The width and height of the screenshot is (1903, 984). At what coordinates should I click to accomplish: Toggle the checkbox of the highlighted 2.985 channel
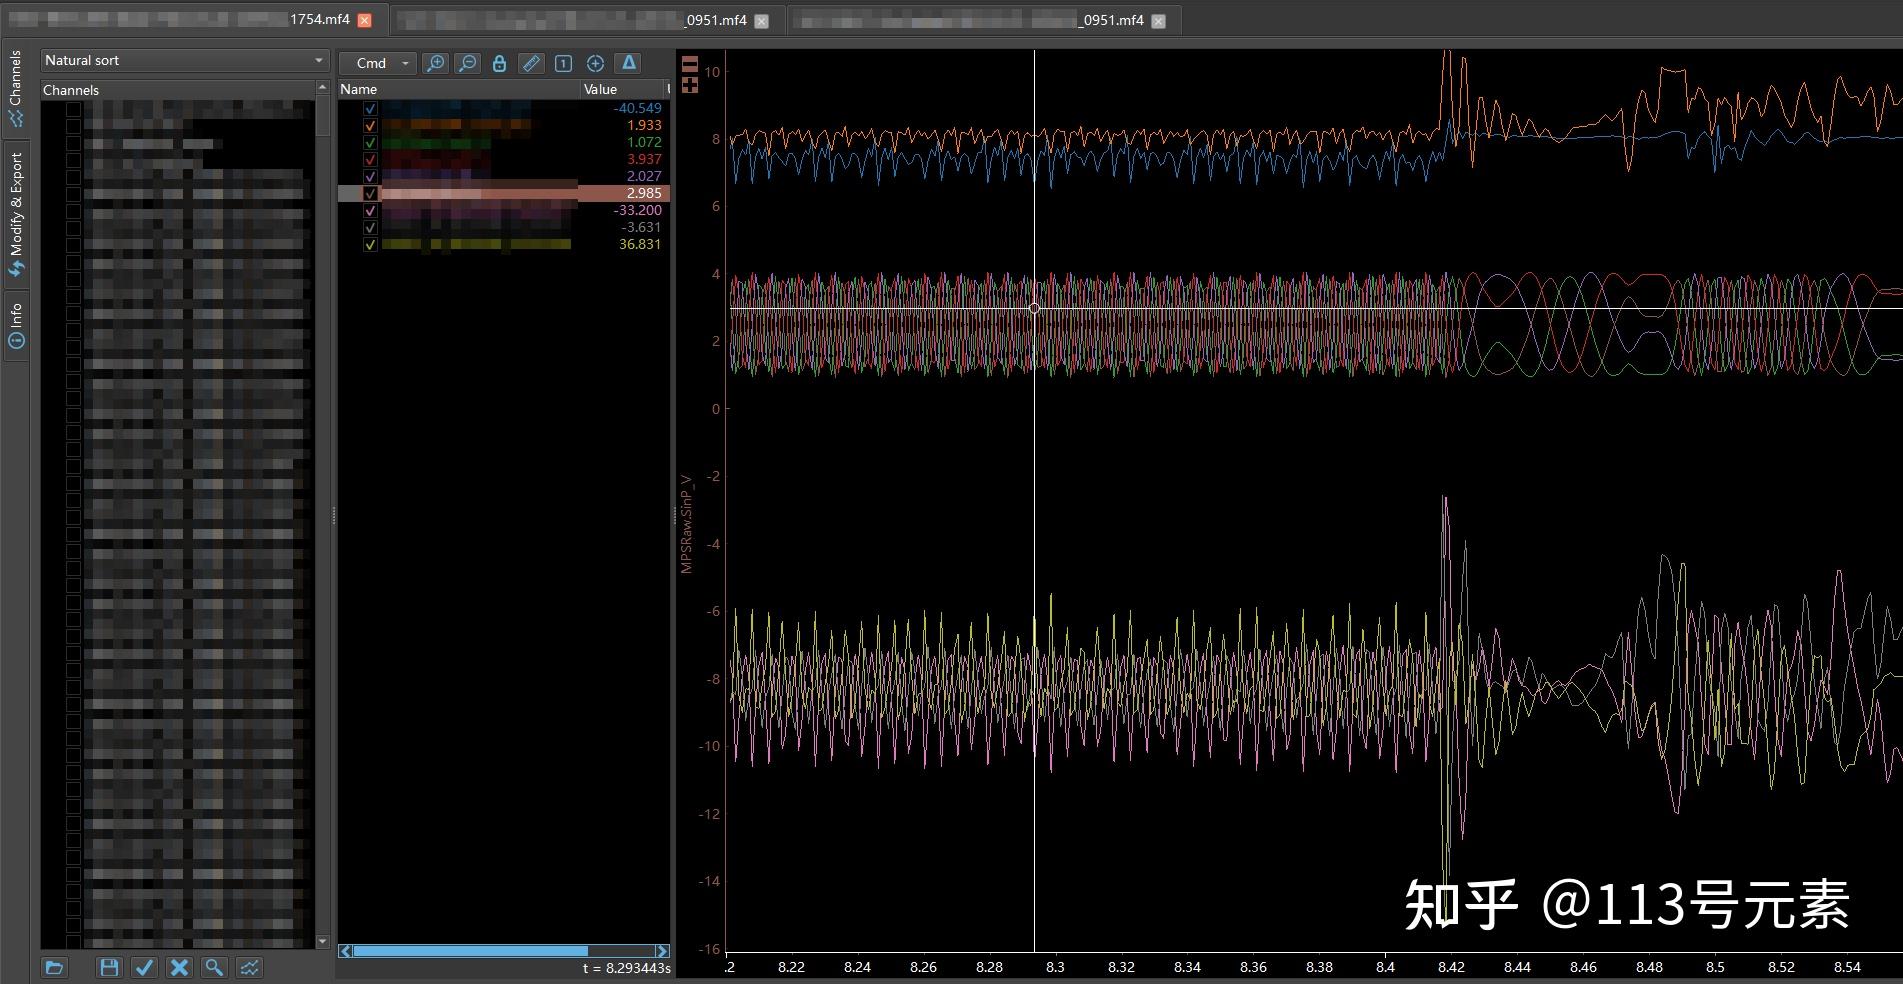coord(371,193)
